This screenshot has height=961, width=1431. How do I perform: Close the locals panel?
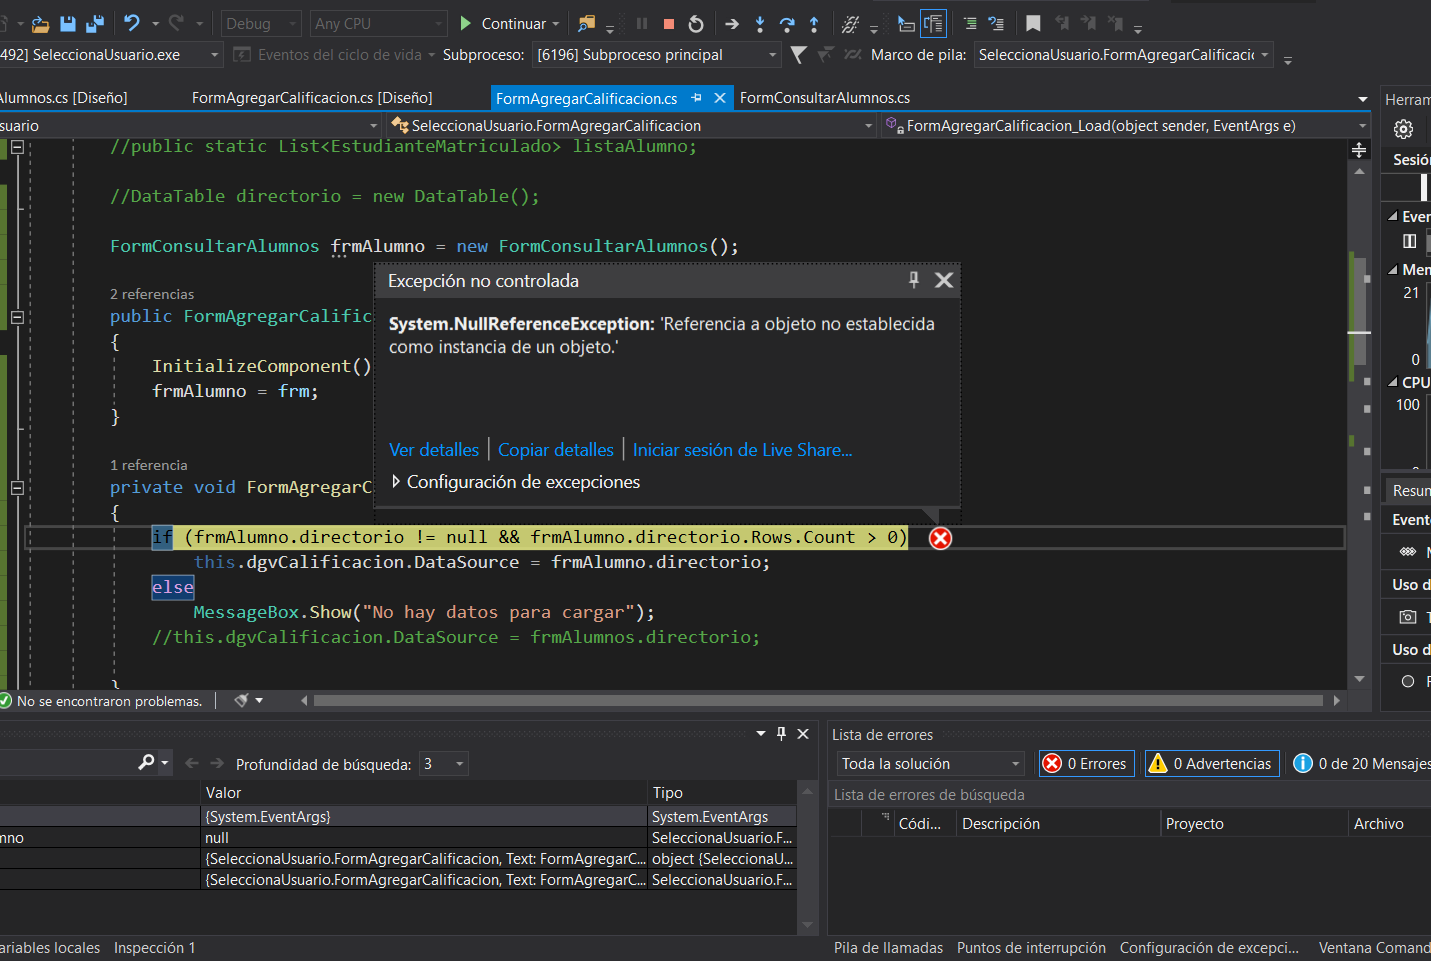click(x=802, y=733)
